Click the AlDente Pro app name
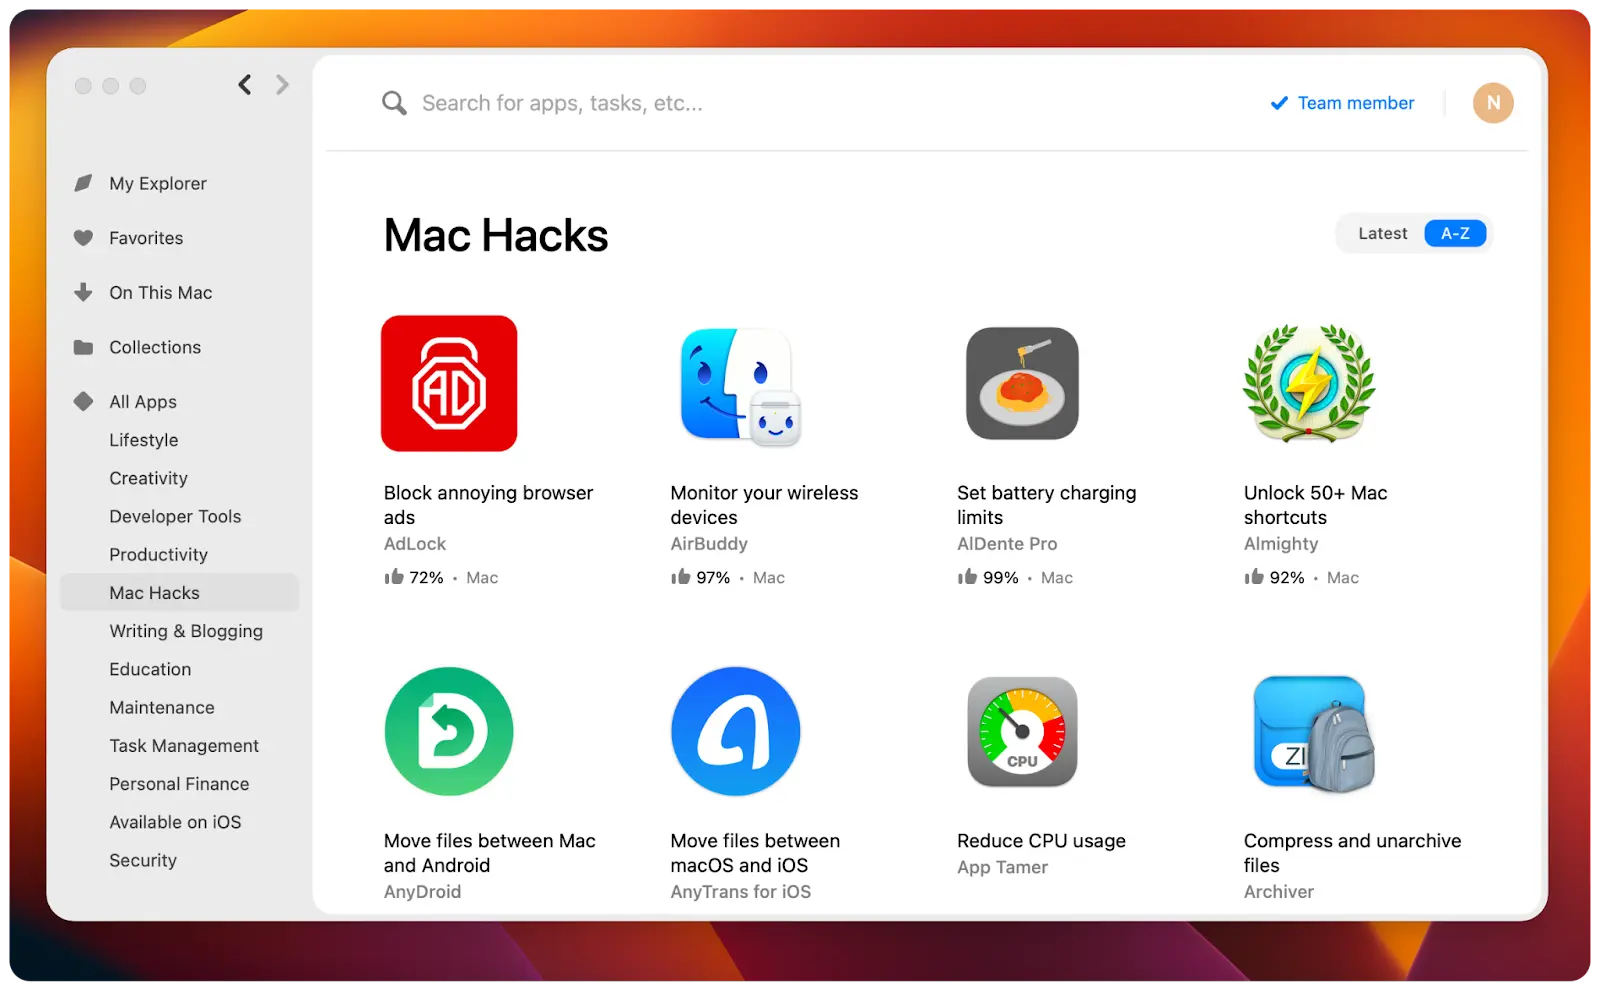Screen dimensions: 1600x991 tap(1007, 544)
